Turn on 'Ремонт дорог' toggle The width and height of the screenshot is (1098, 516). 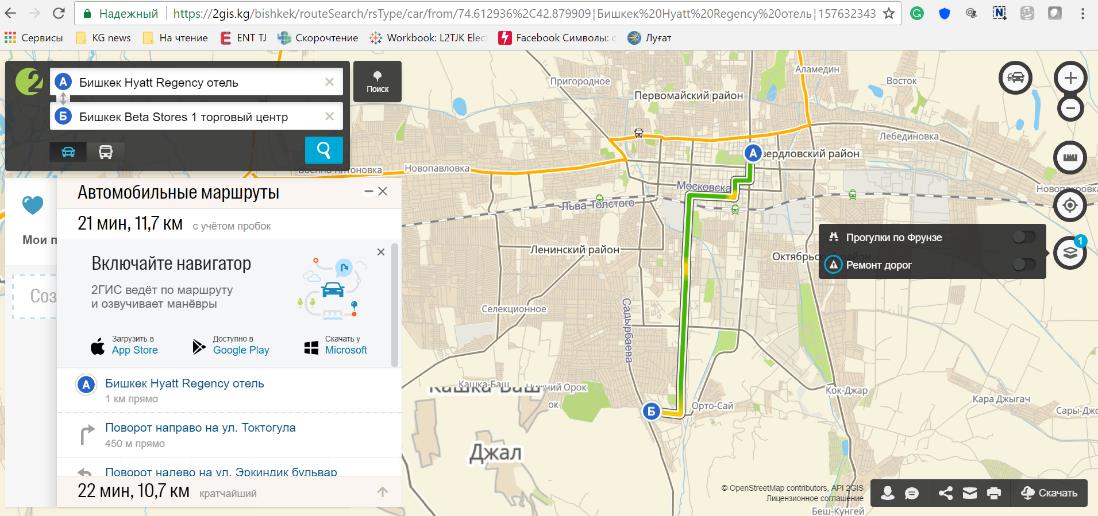[1023, 265]
